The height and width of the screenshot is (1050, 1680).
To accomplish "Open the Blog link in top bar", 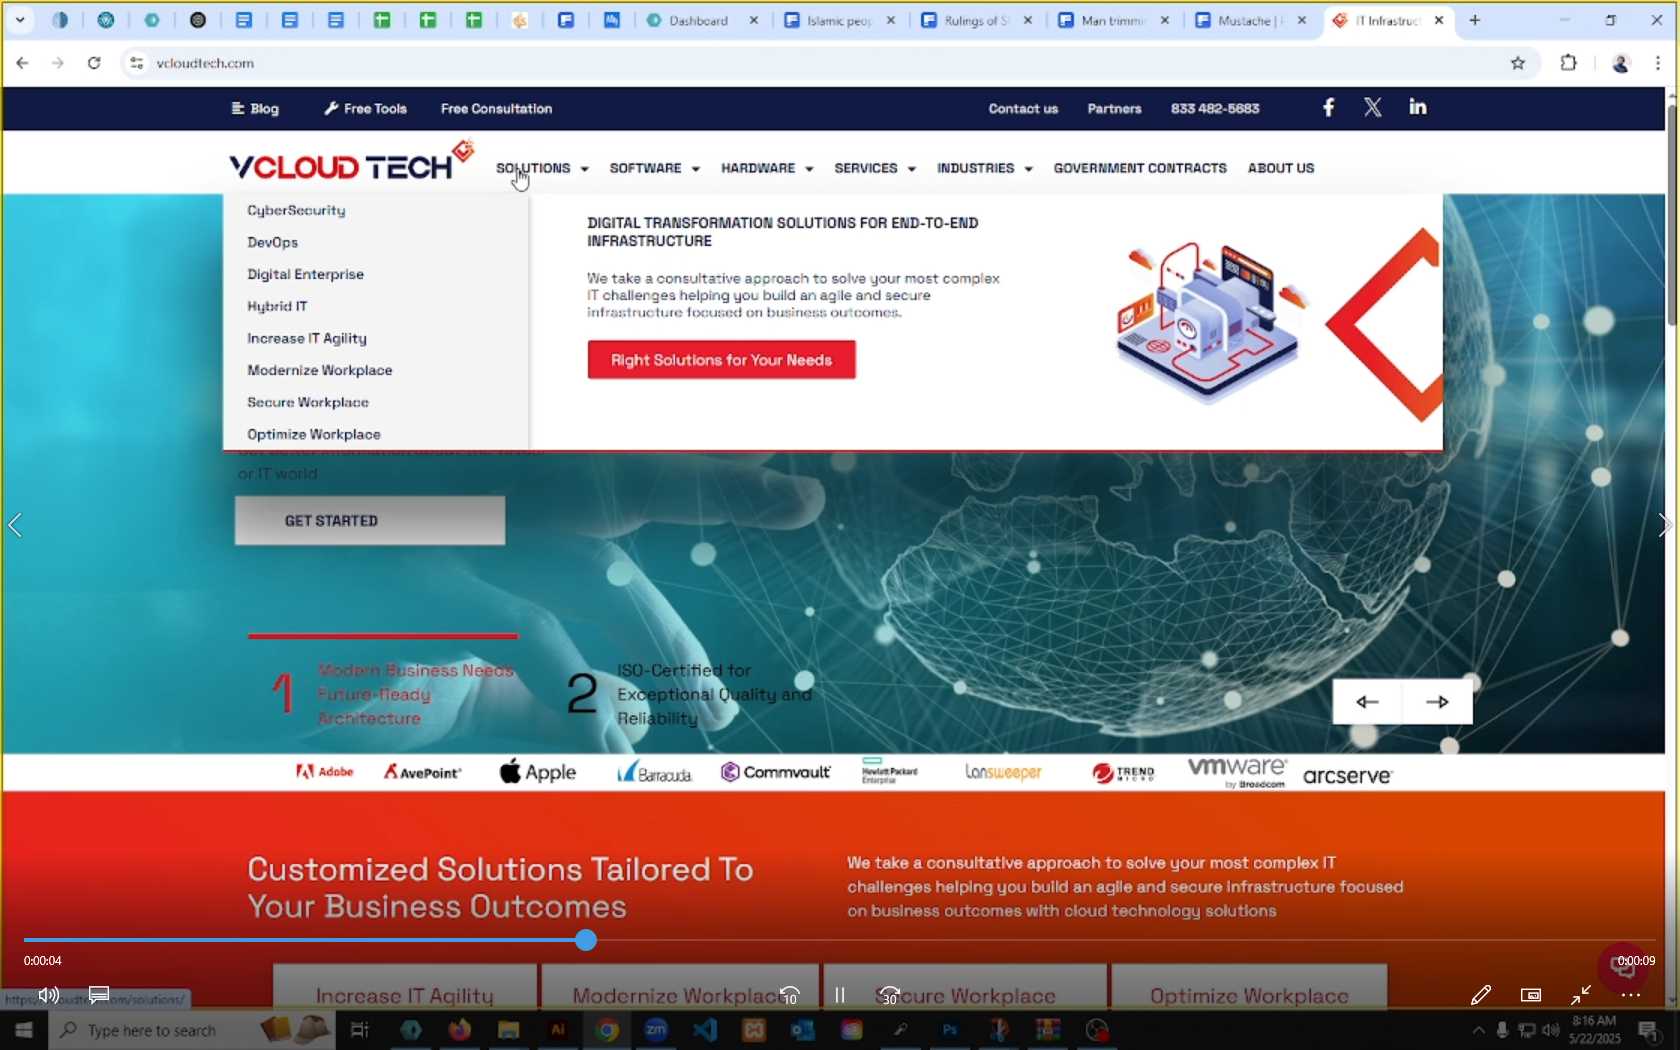I will pyautogui.click(x=255, y=108).
